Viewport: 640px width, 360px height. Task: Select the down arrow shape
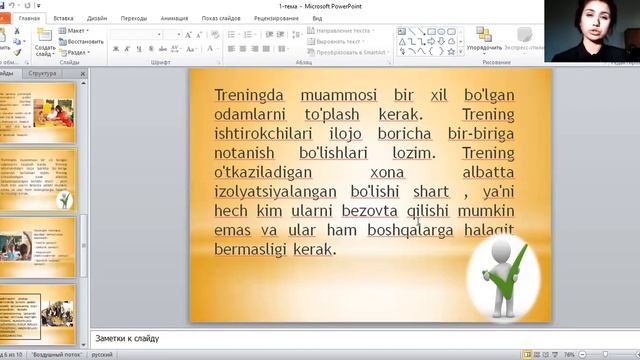point(441,42)
